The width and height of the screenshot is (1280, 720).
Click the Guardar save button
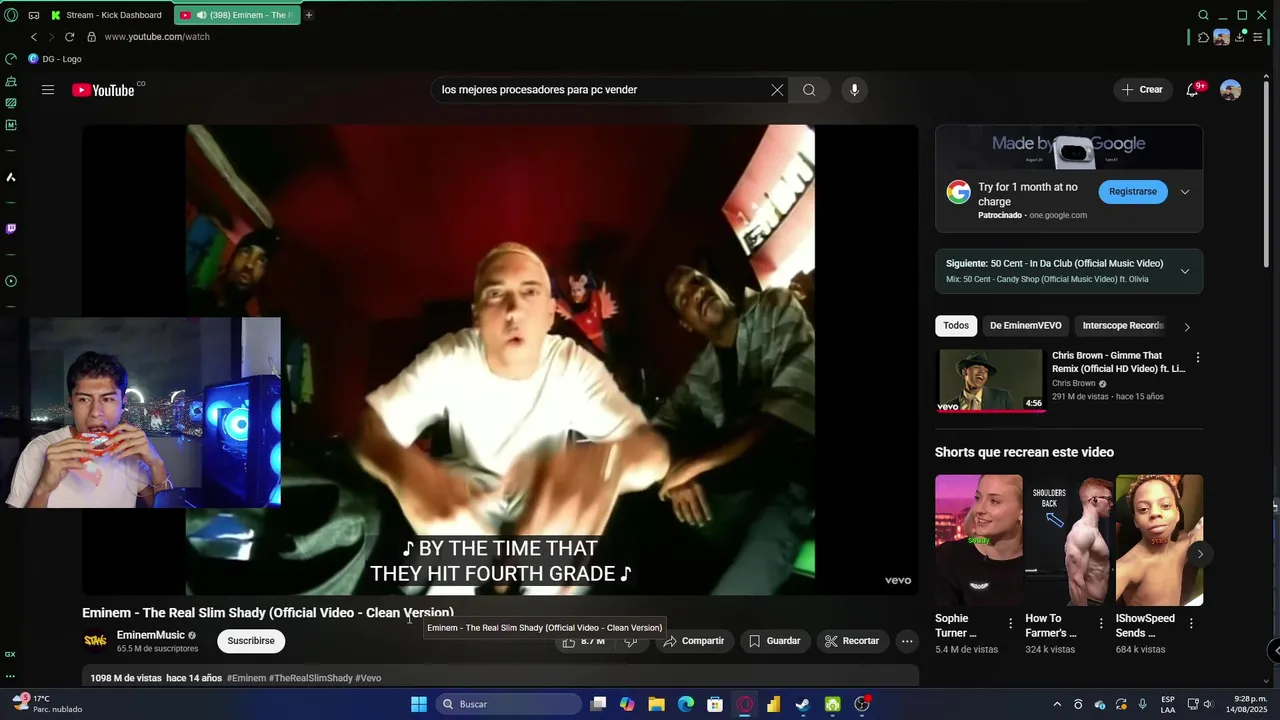pyautogui.click(x=774, y=641)
